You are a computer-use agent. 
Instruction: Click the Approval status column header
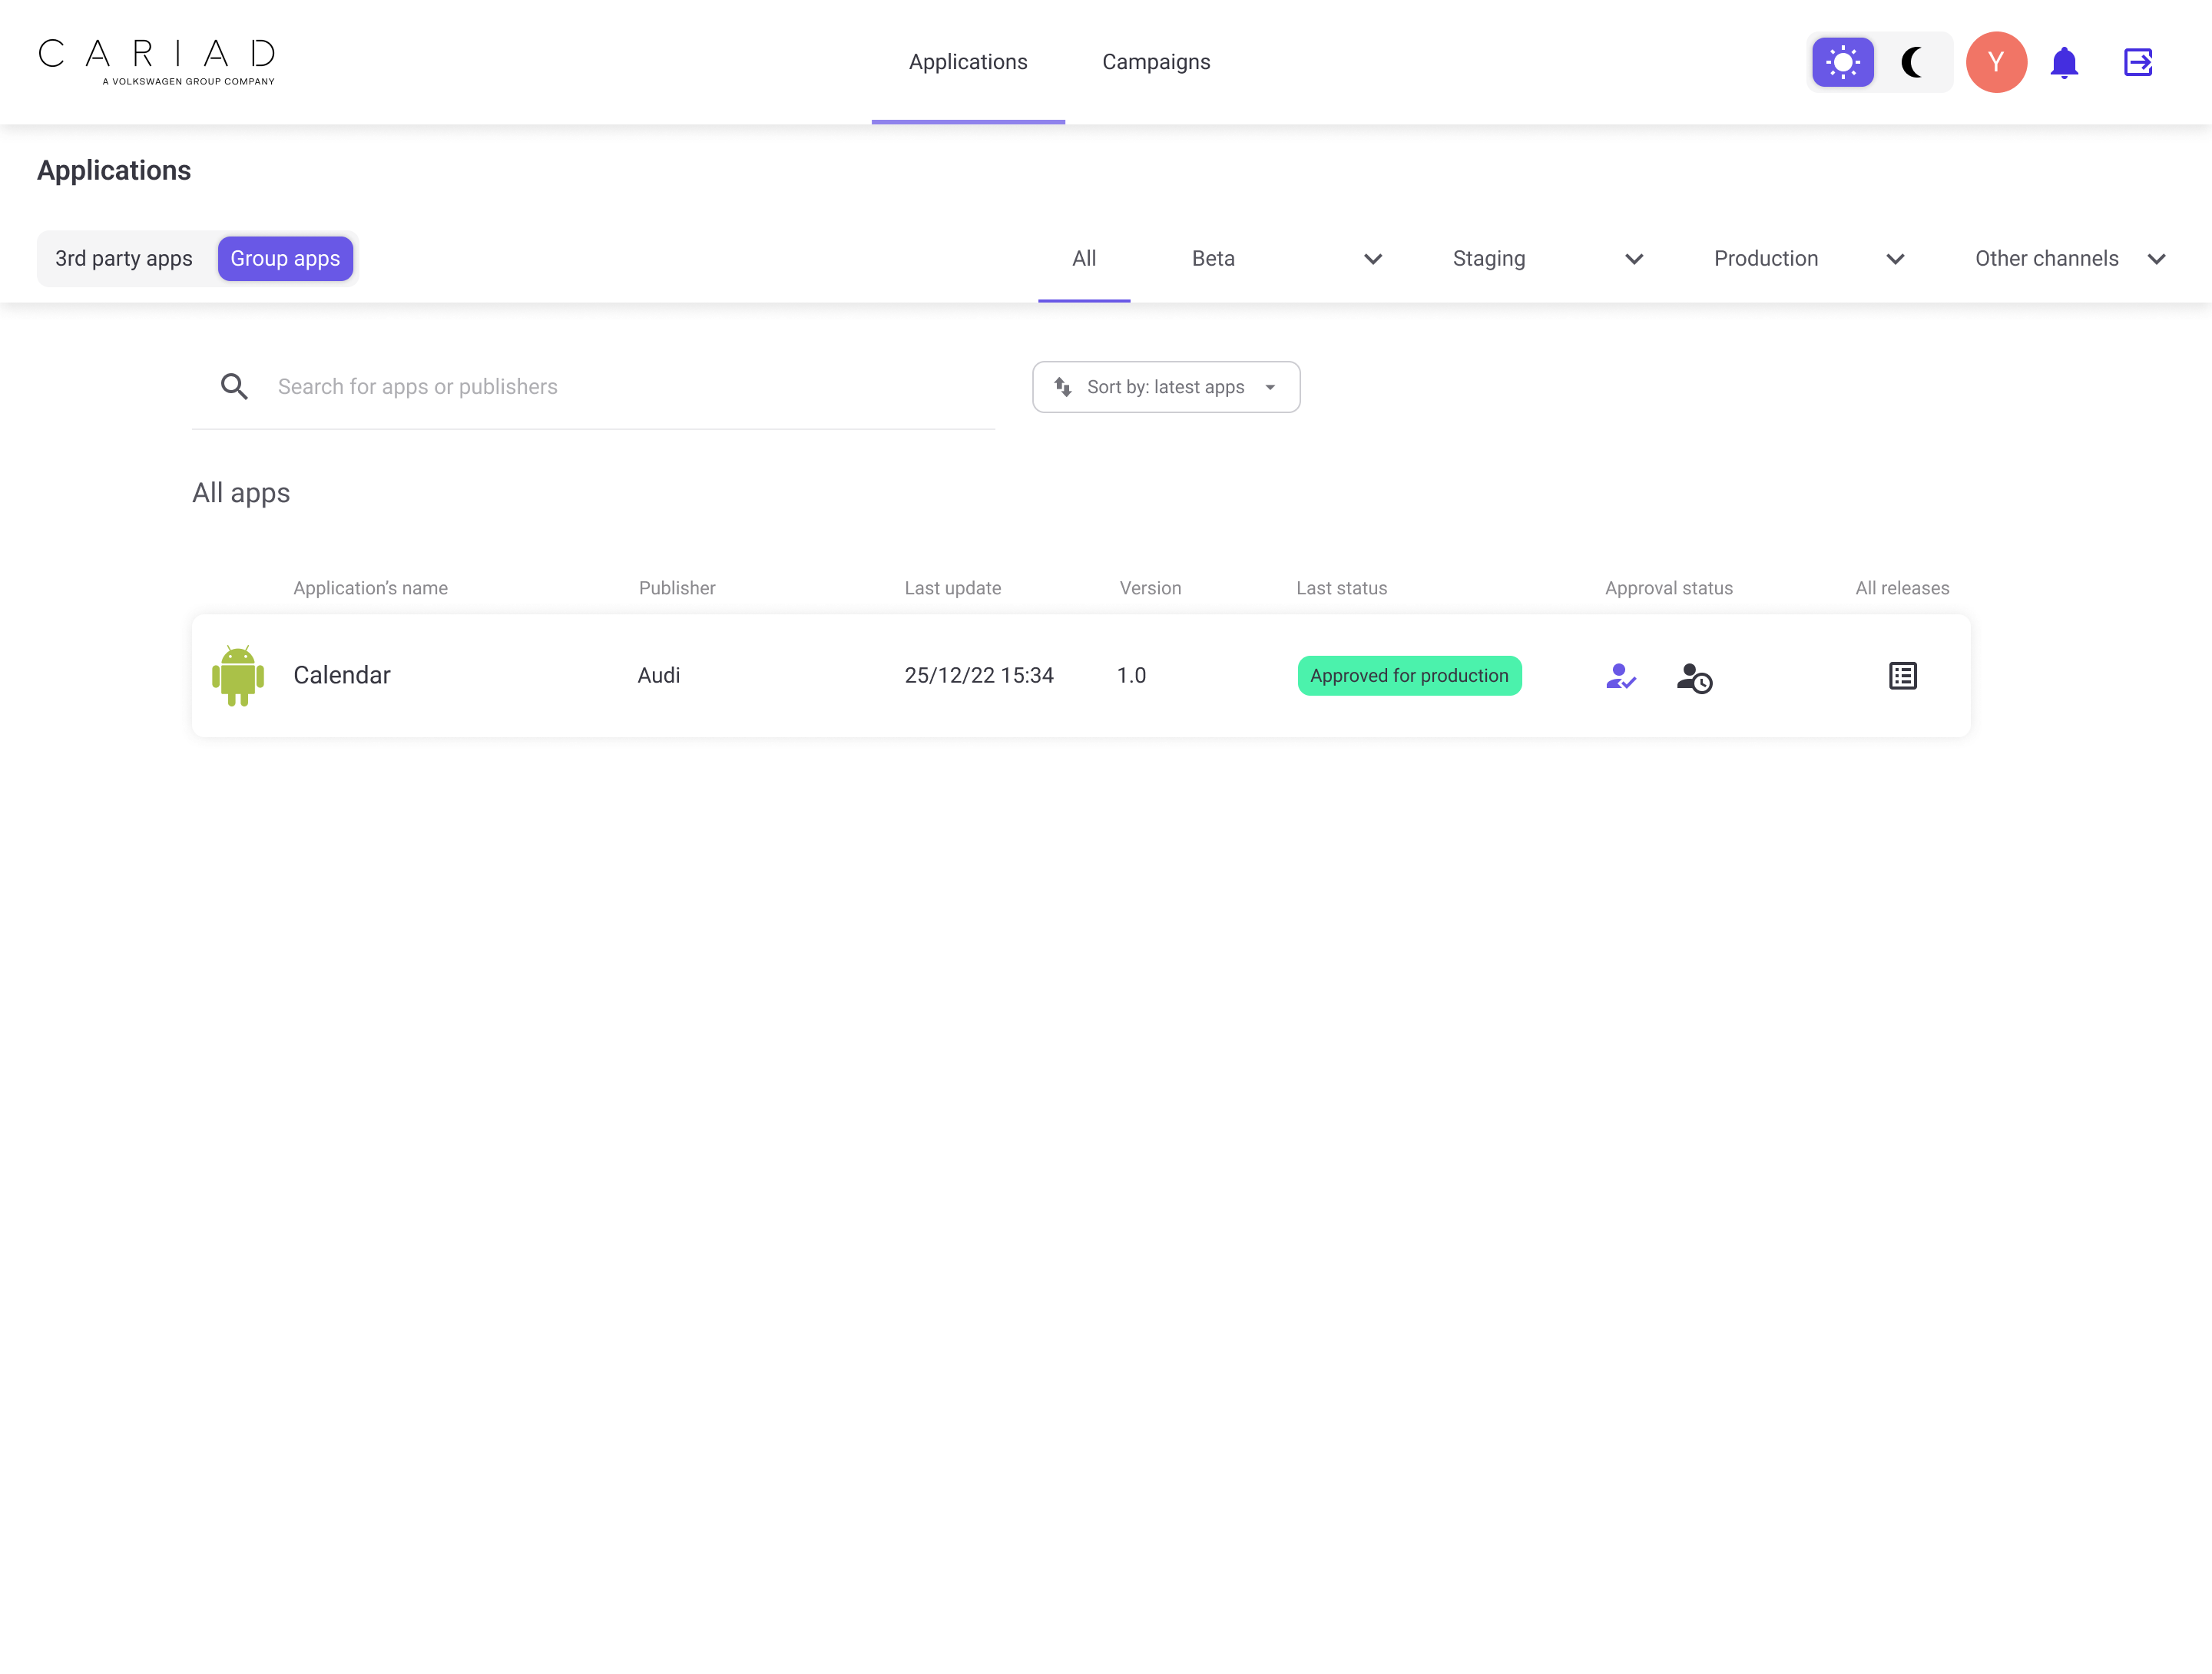[1669, 589]
